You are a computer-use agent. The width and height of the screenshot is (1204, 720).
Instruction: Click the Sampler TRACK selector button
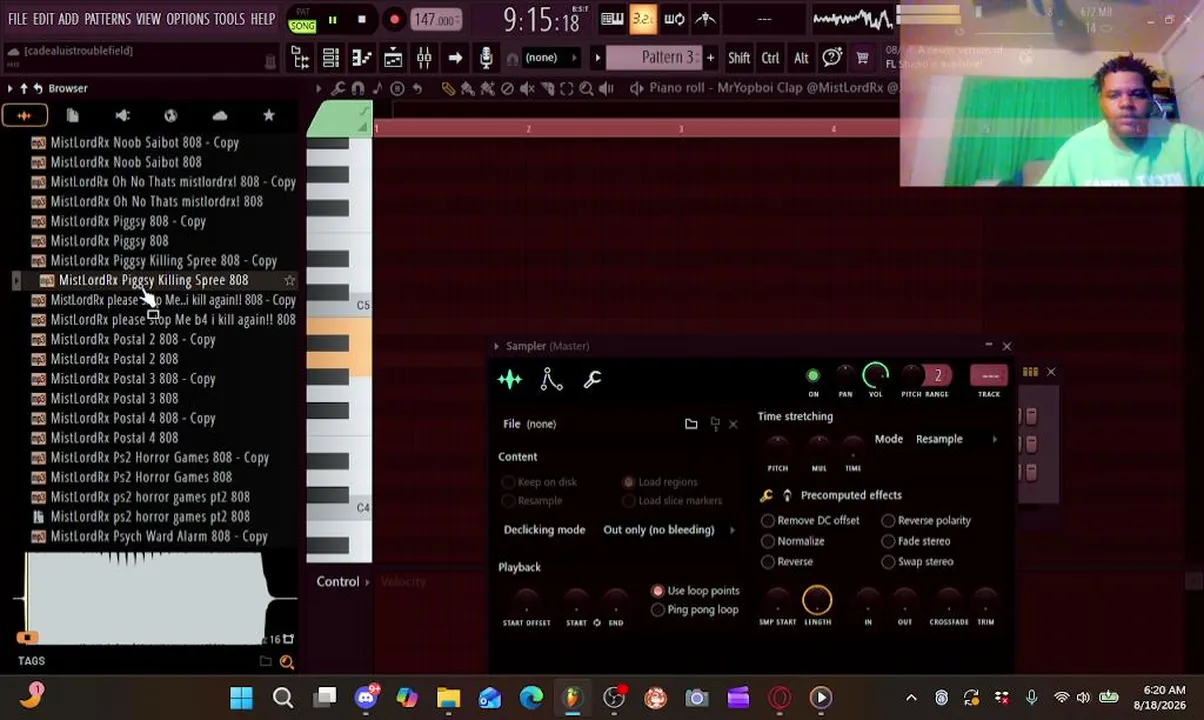(x=989, y=376)
